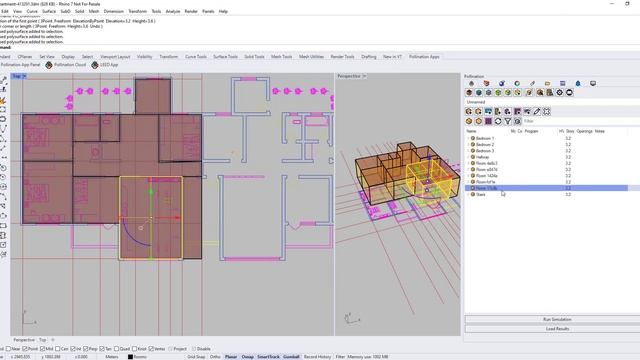The height and width of the screenshot is (360, 640).
Task: Toggle the Perp osnap checkbox
Action: point(86,349)
